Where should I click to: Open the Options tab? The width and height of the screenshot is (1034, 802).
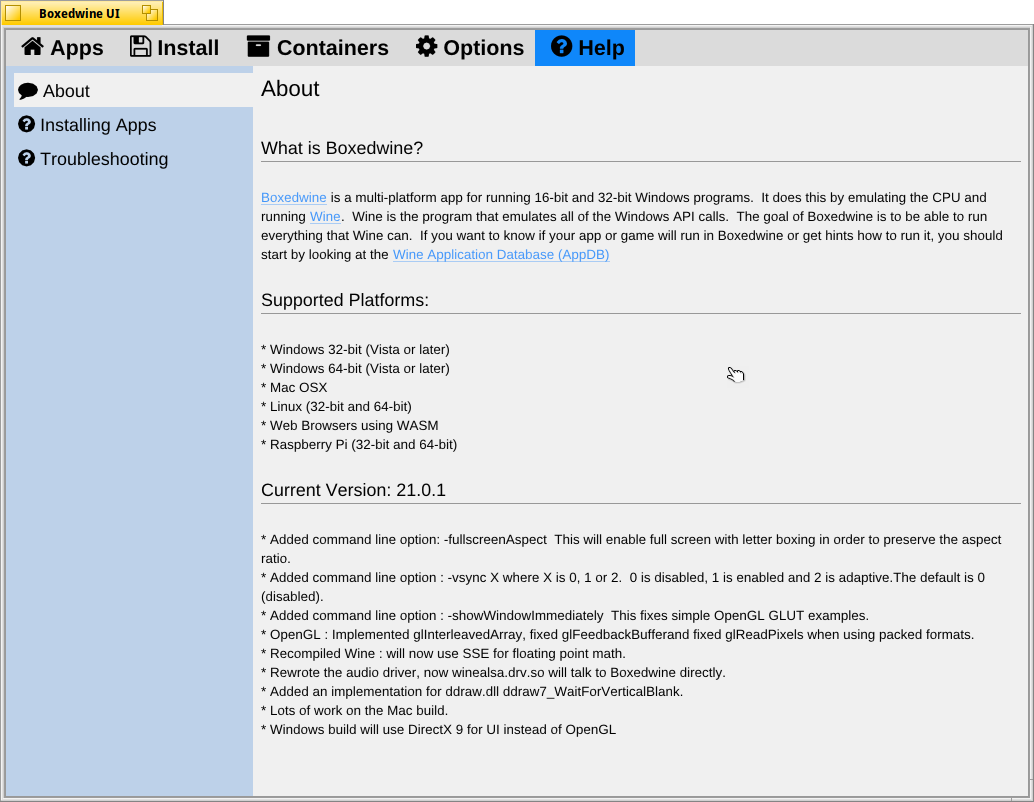[470, 47]
